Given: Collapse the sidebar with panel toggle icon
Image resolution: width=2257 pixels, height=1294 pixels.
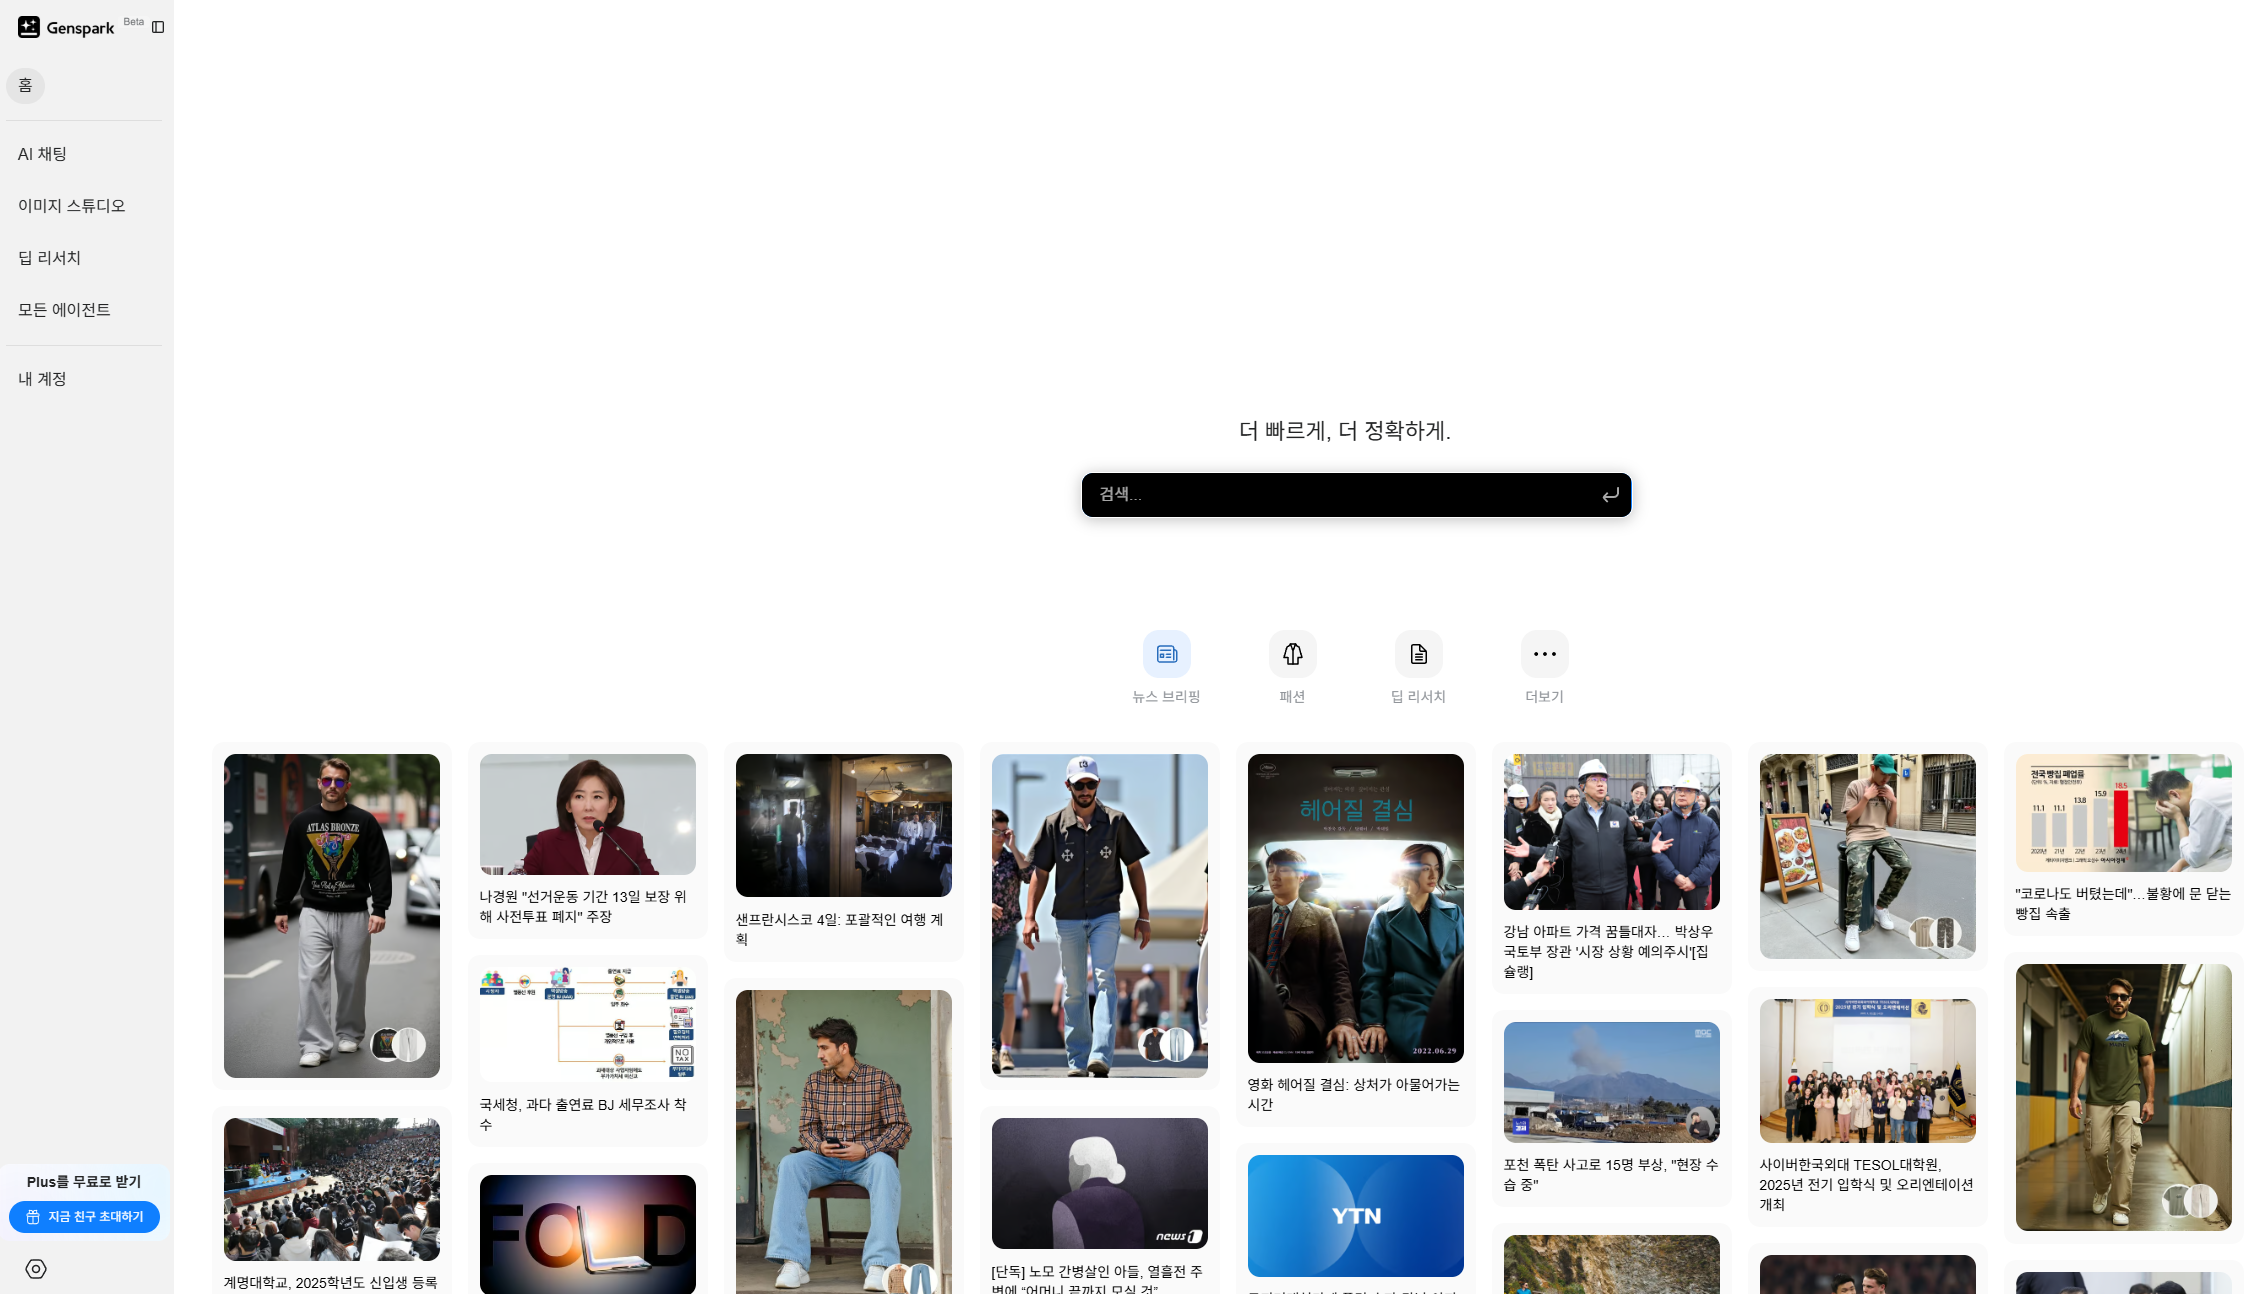Looking at the screenshot, I should coord(158,27).
